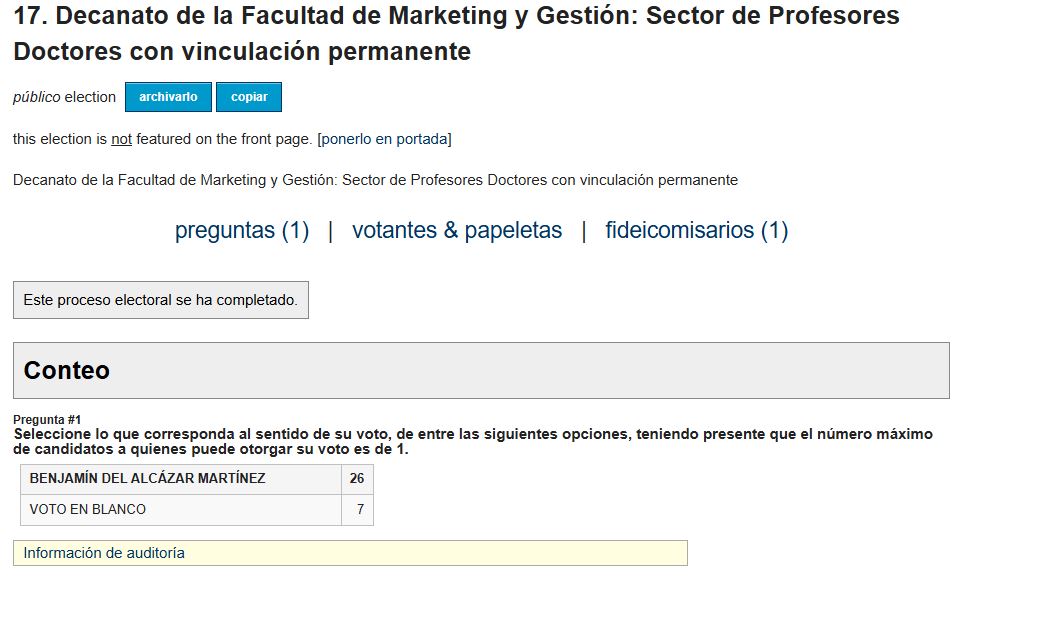This screenshot has width=1055, height=625.
Task: Click the 'Este proceso electoral se ha completado' notice
Action: click(x=161, y=300)
